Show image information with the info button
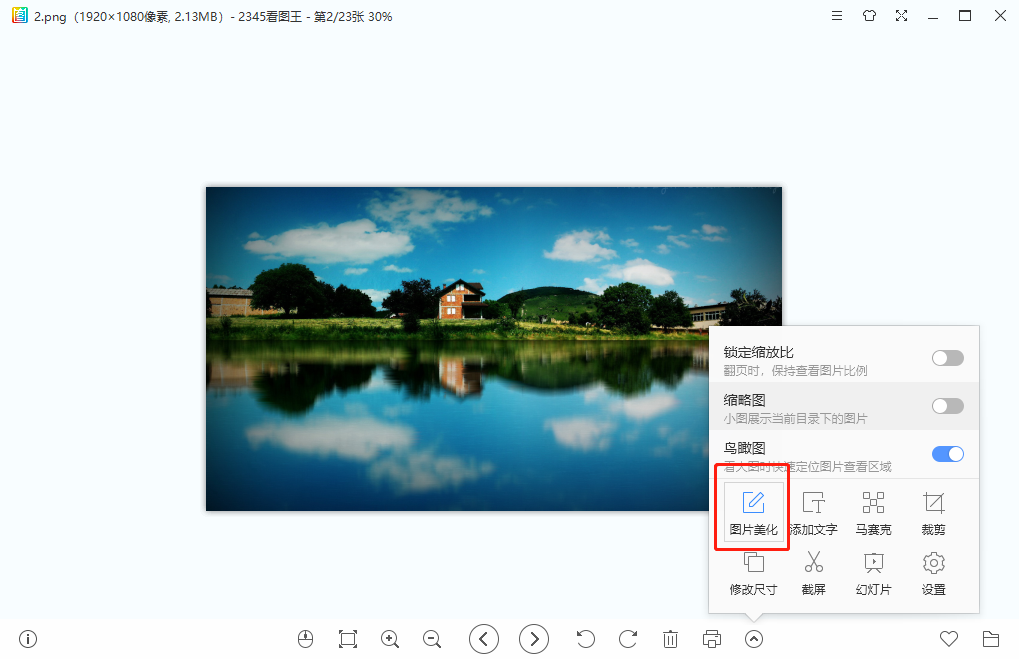The width and height of the screenshot is (1019, 659). (x=27, y=638)
